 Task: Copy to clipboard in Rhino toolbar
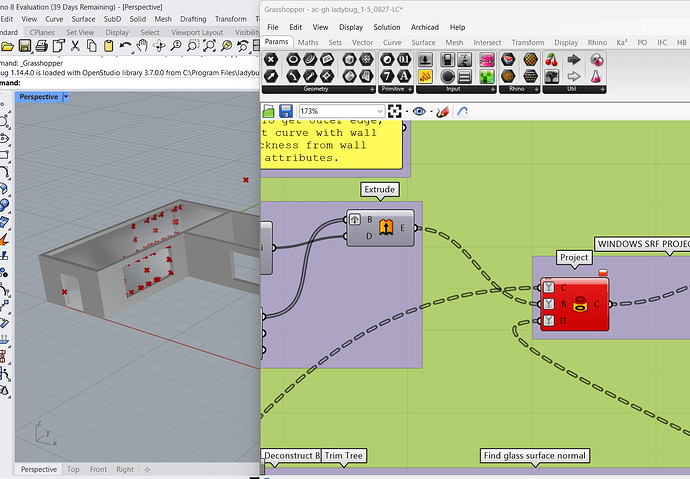(x=92, y=46)
